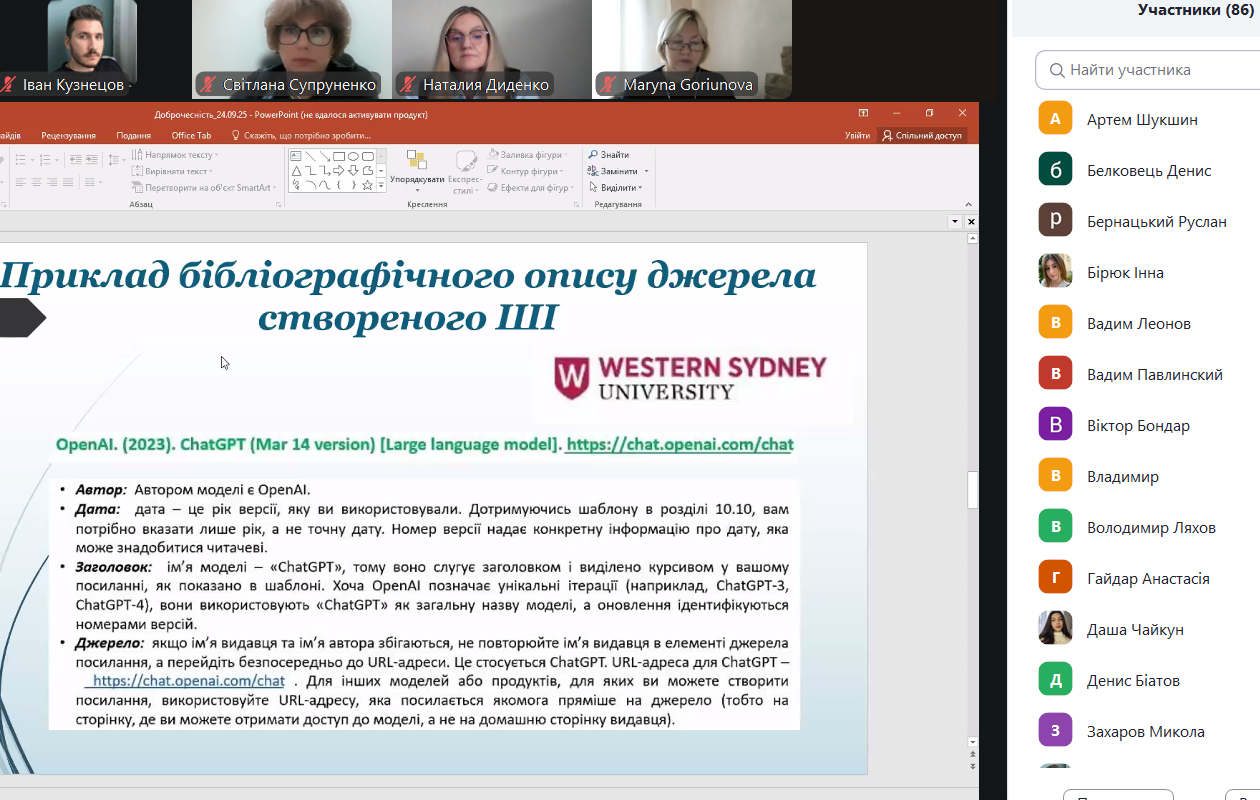1260x800 pixels.
Task: Open the Рецензування ribbon tab
Action: tap(69, 135)
